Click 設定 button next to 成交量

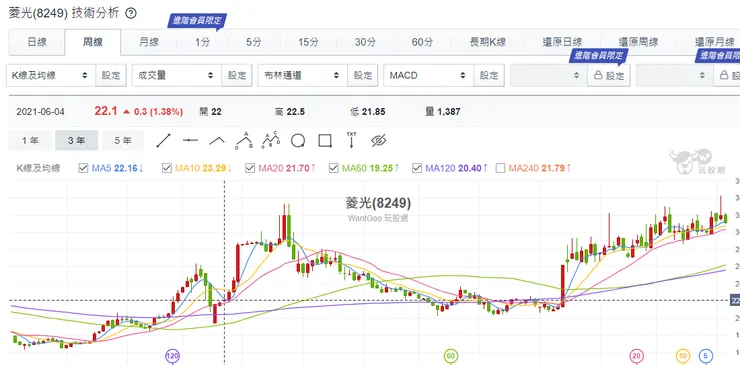(x=237, y=75)
